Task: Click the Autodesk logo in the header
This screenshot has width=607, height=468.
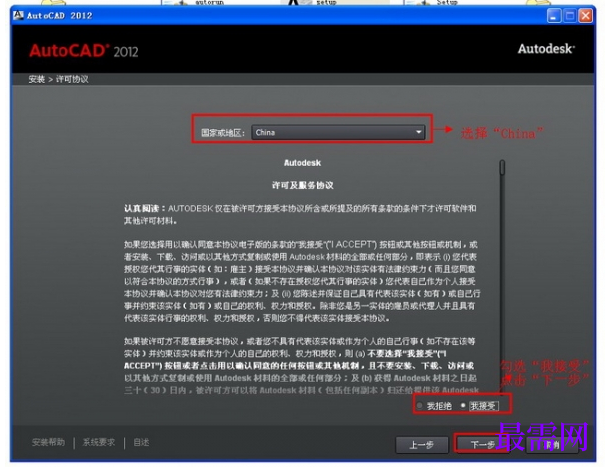Action: [x=546, y=49]
